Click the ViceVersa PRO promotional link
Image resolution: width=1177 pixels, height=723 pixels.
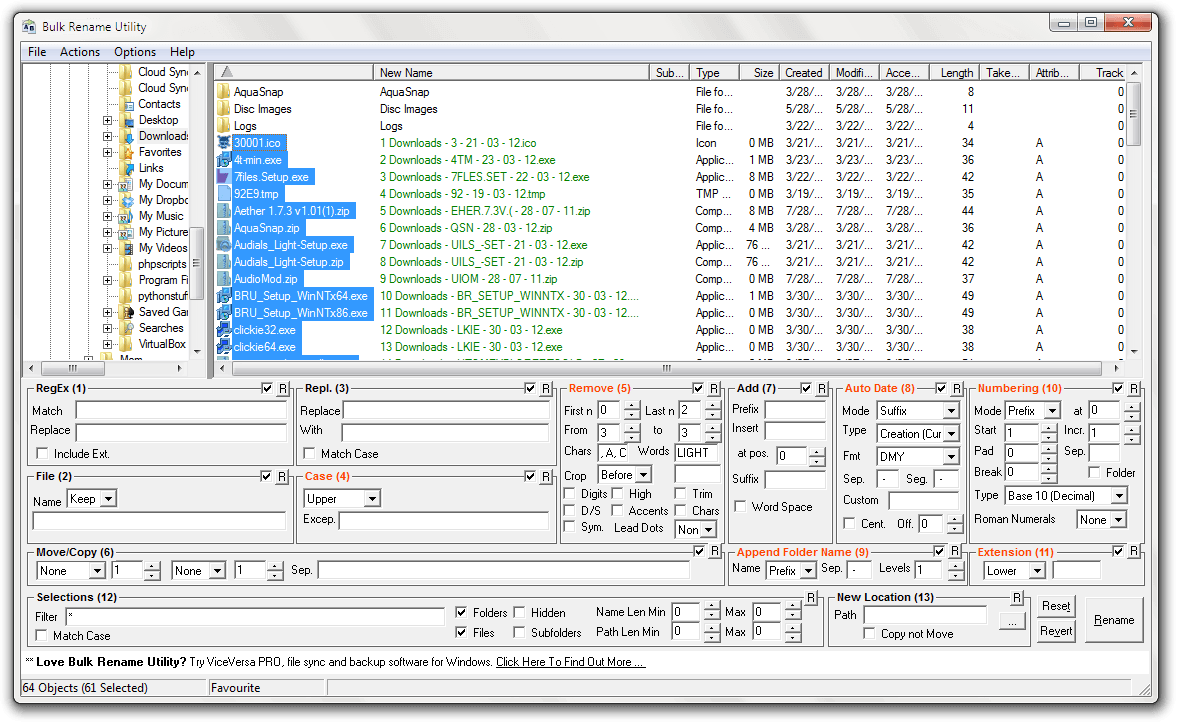click(570, 661)
